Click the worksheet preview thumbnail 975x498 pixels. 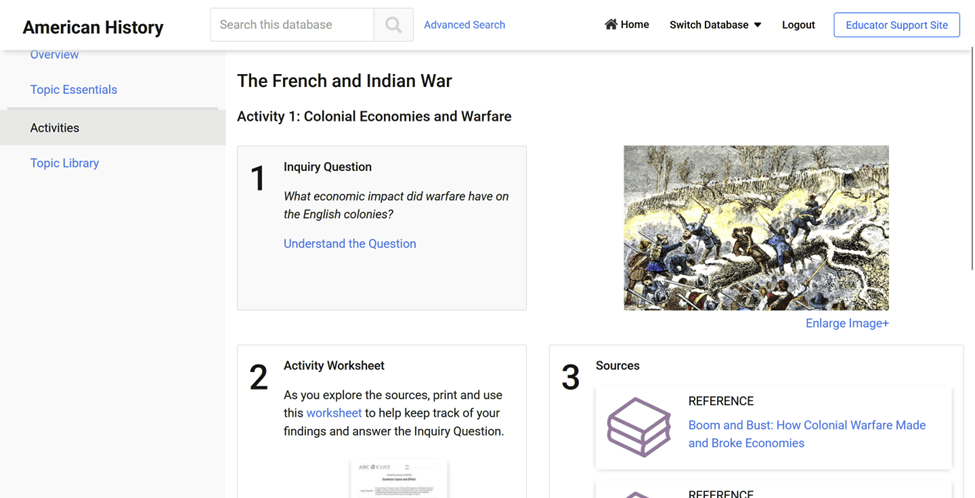pyautogui.click(x=399, y=479)
